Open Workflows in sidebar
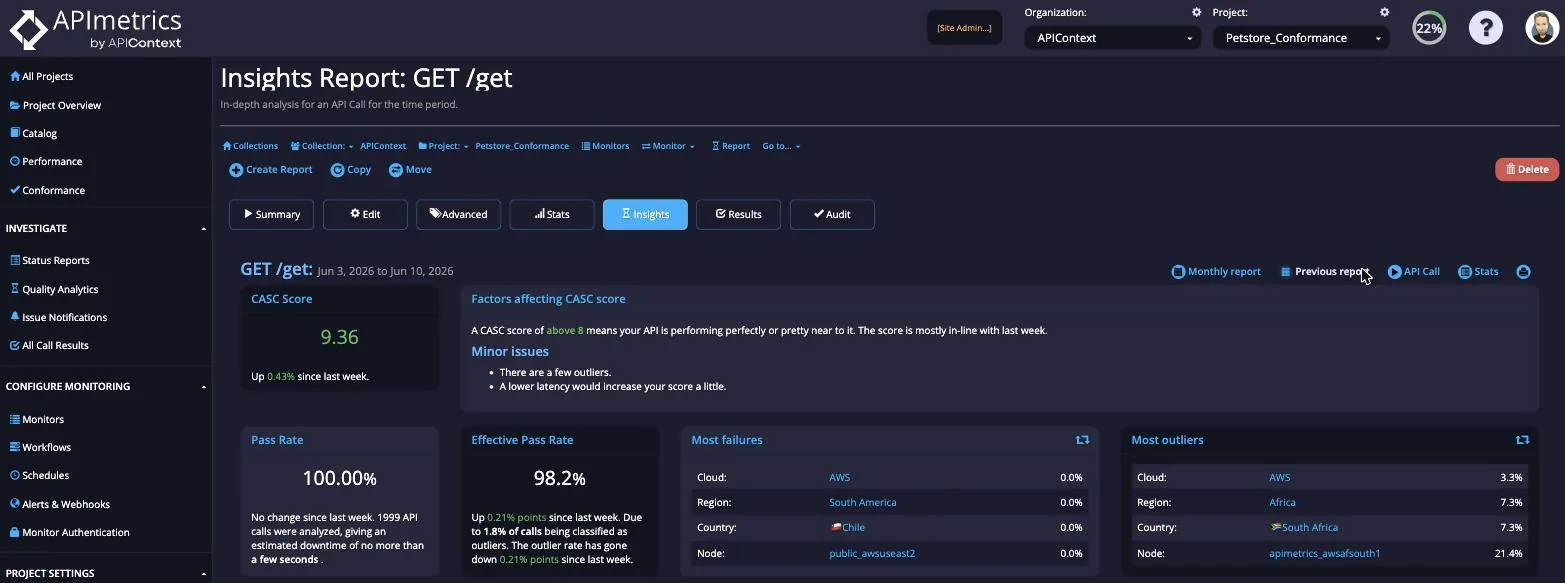 [40, 447]
